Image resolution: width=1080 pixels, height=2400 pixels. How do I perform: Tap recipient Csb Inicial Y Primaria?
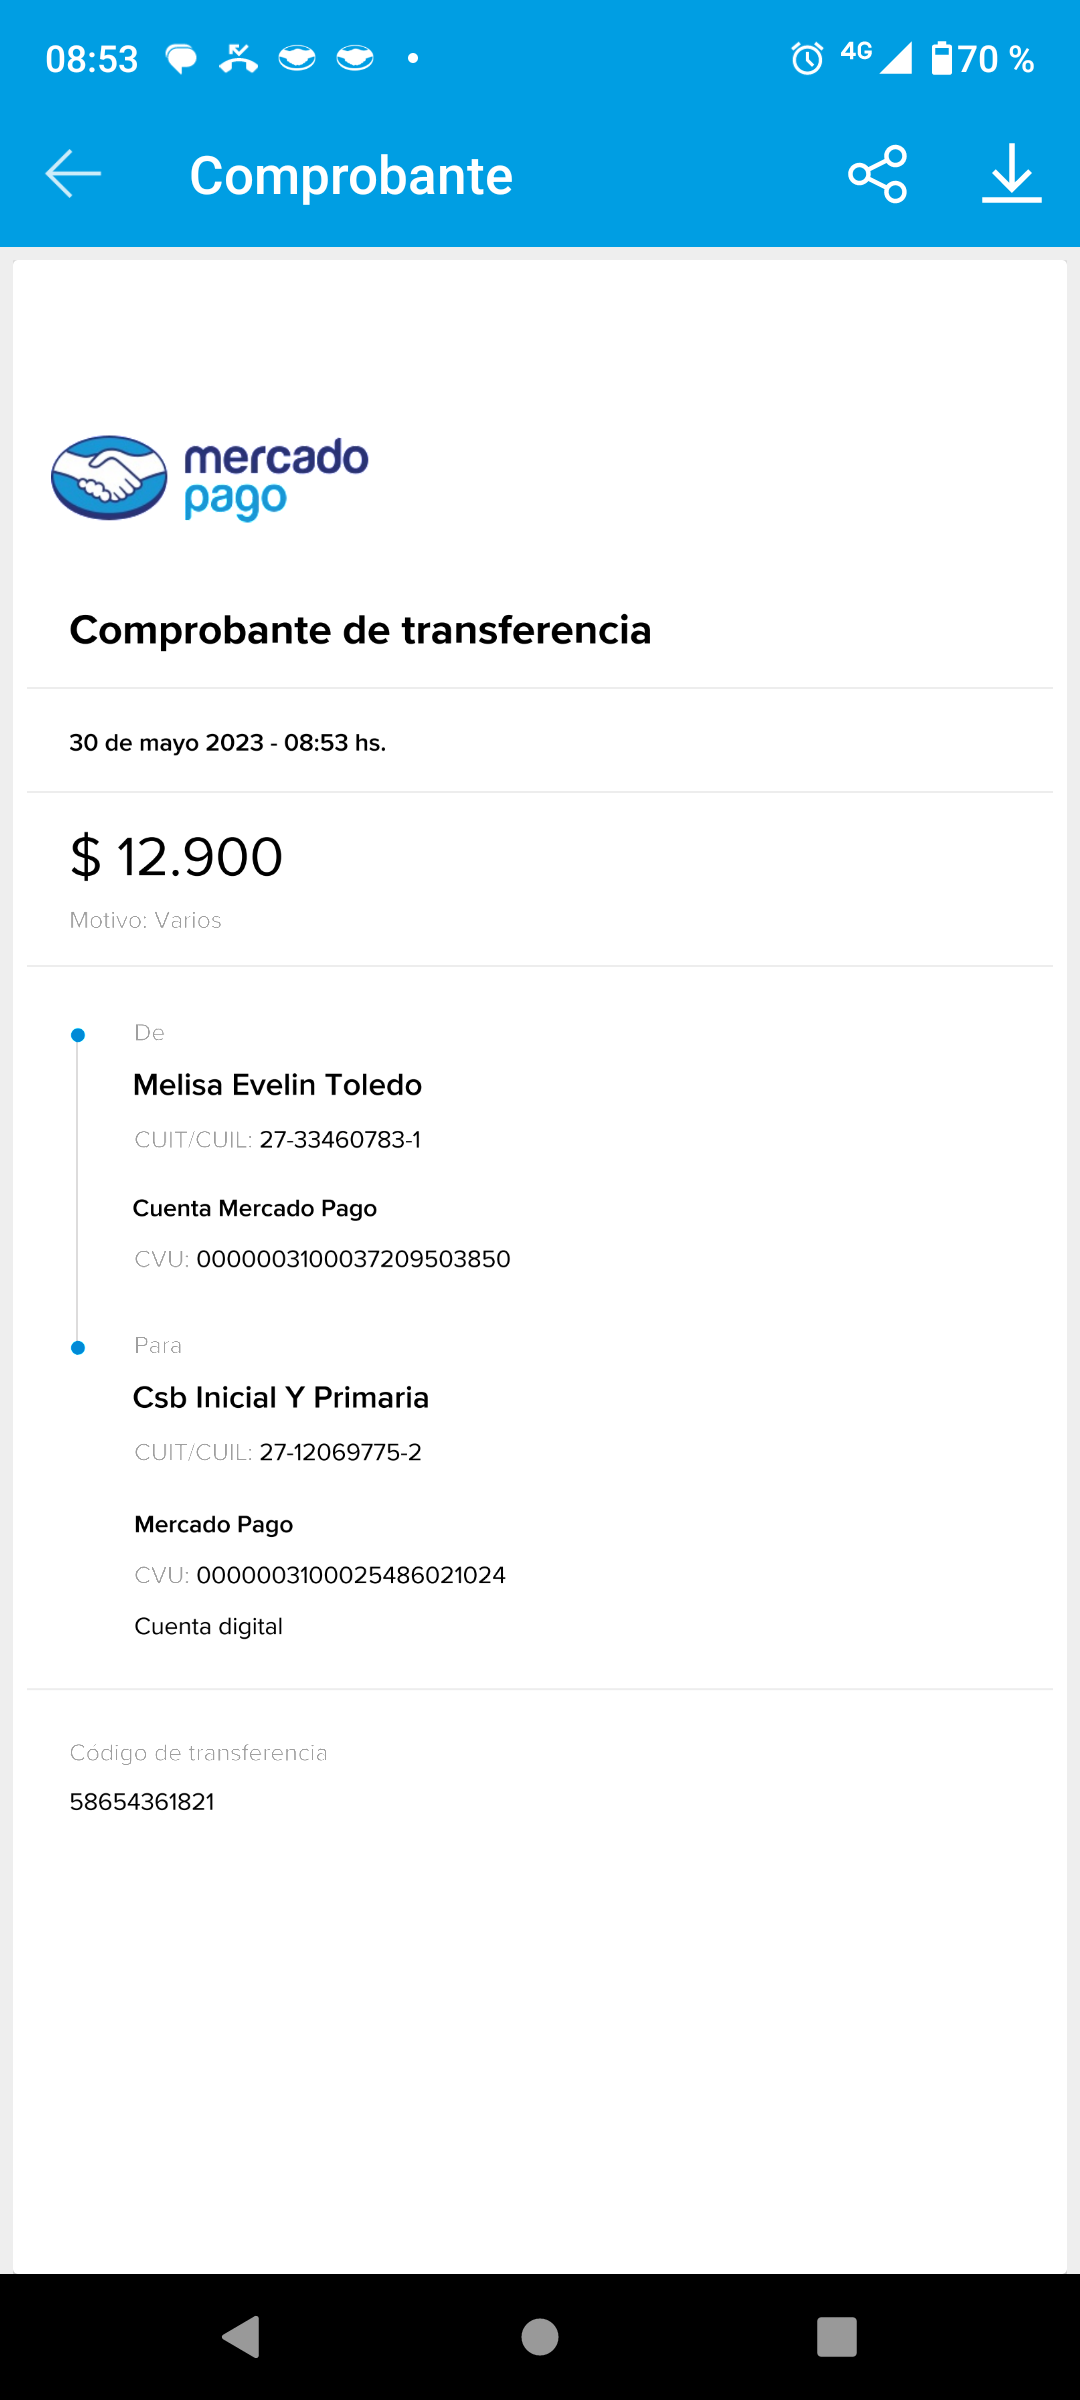pos(281,1397)
